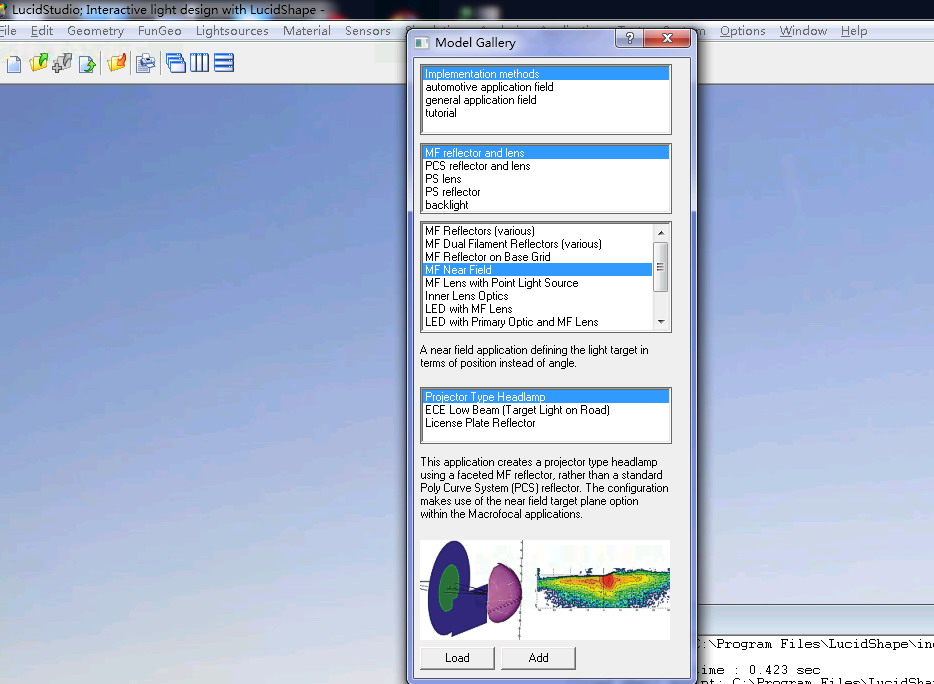The image size is (934, 684).
Task: Click the Add button
Action: [538, 658]
